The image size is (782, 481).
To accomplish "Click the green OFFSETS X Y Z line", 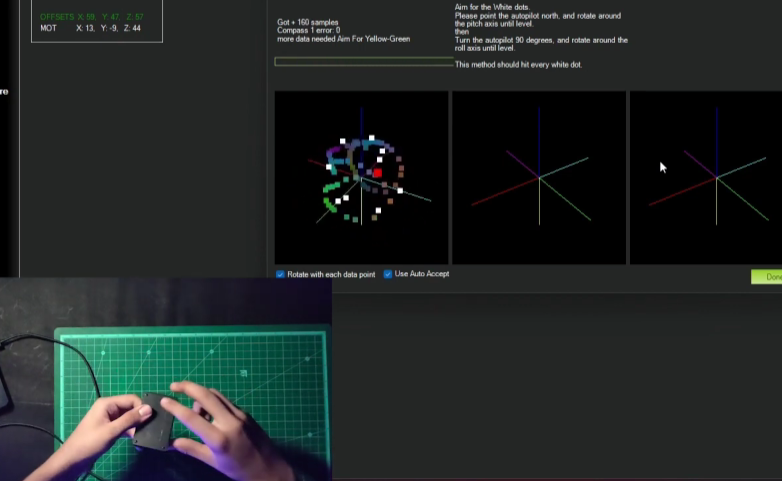I will [x=92, y=17].
